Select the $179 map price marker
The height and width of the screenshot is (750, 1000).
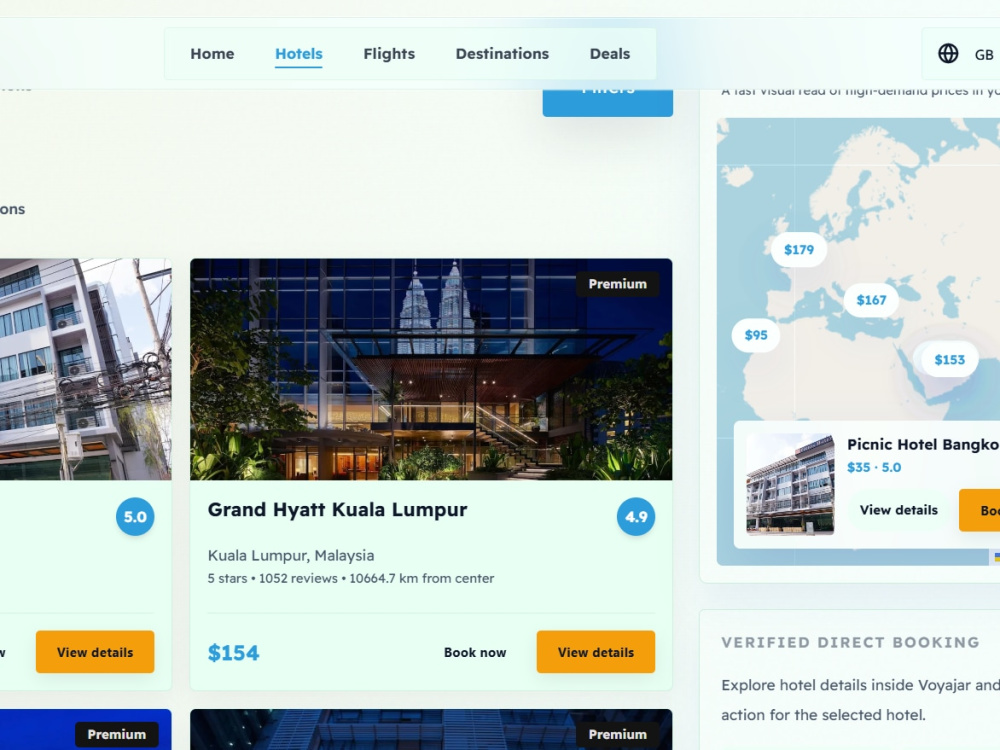(798, 249)
